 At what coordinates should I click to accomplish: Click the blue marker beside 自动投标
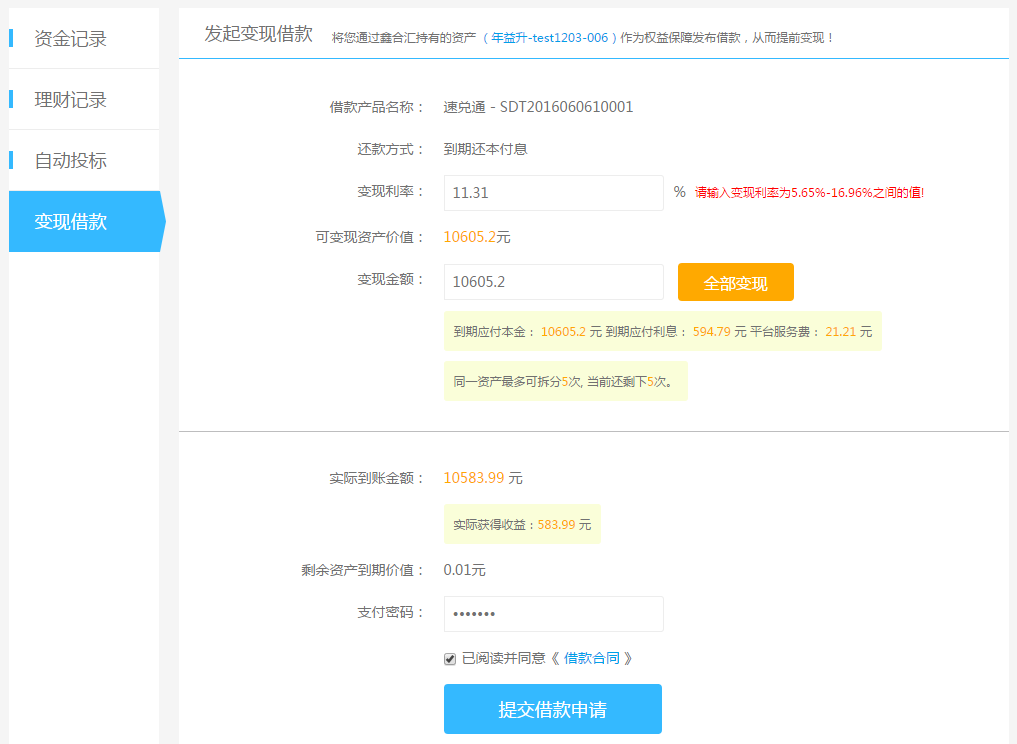11,160
